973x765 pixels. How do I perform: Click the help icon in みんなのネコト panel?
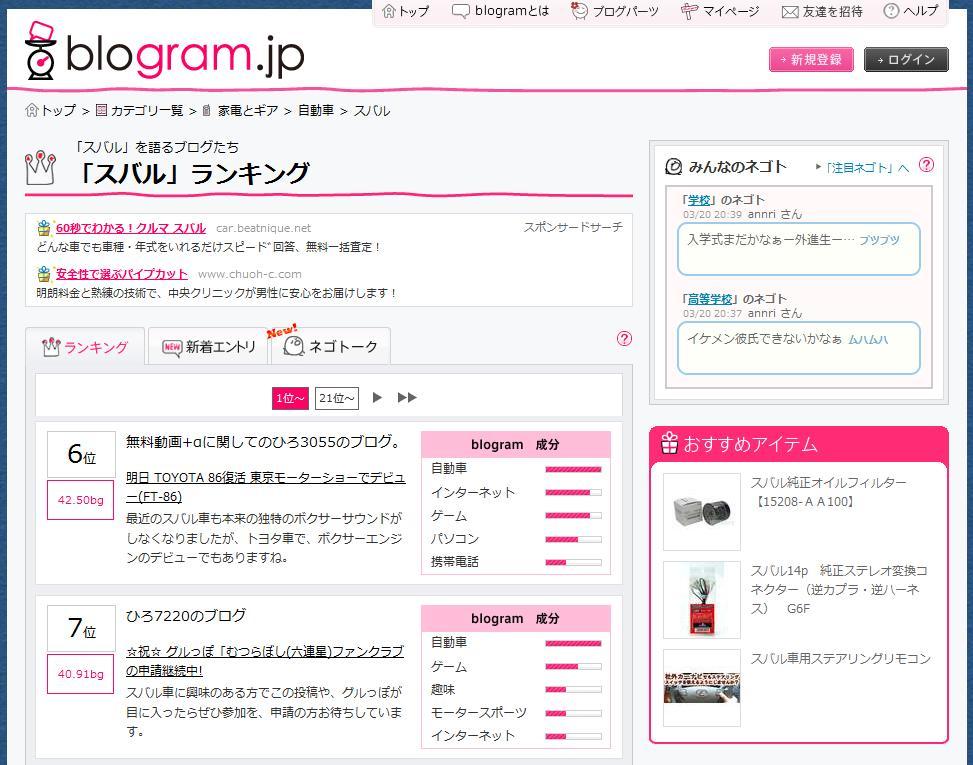(x=926, y=166)
